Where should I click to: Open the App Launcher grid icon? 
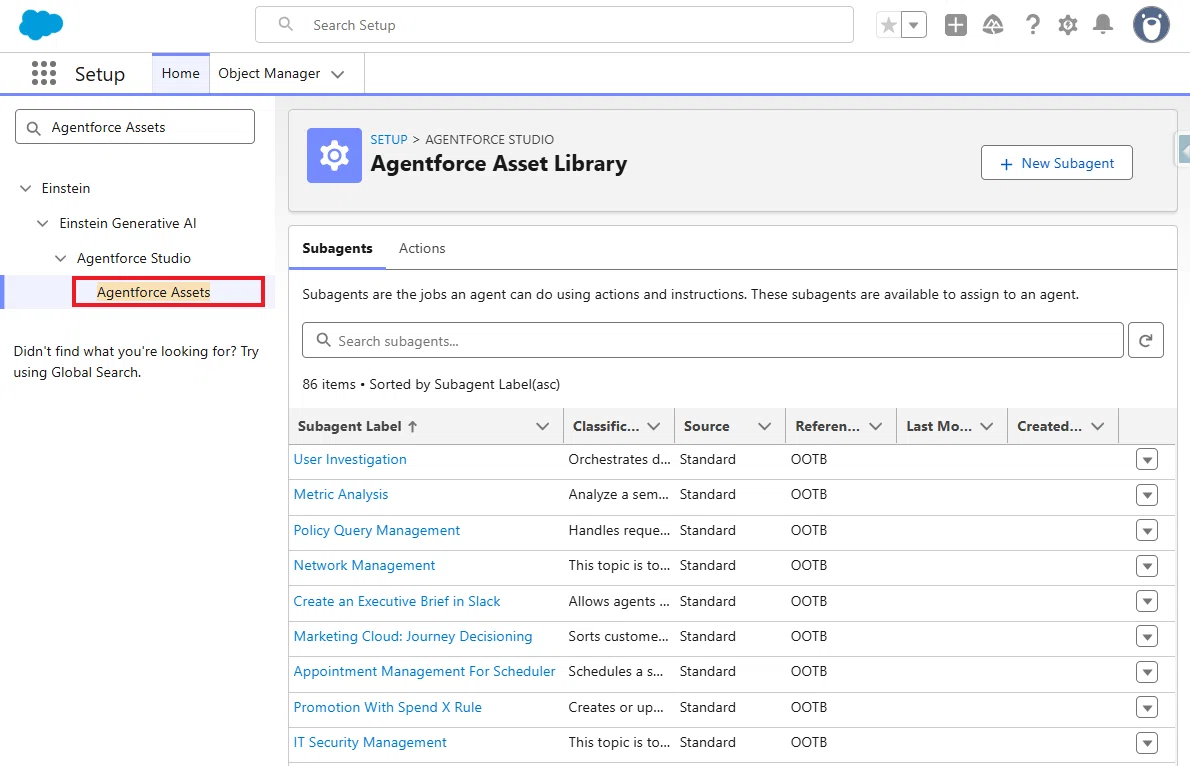pyautogui.click(x=44, y=73)
